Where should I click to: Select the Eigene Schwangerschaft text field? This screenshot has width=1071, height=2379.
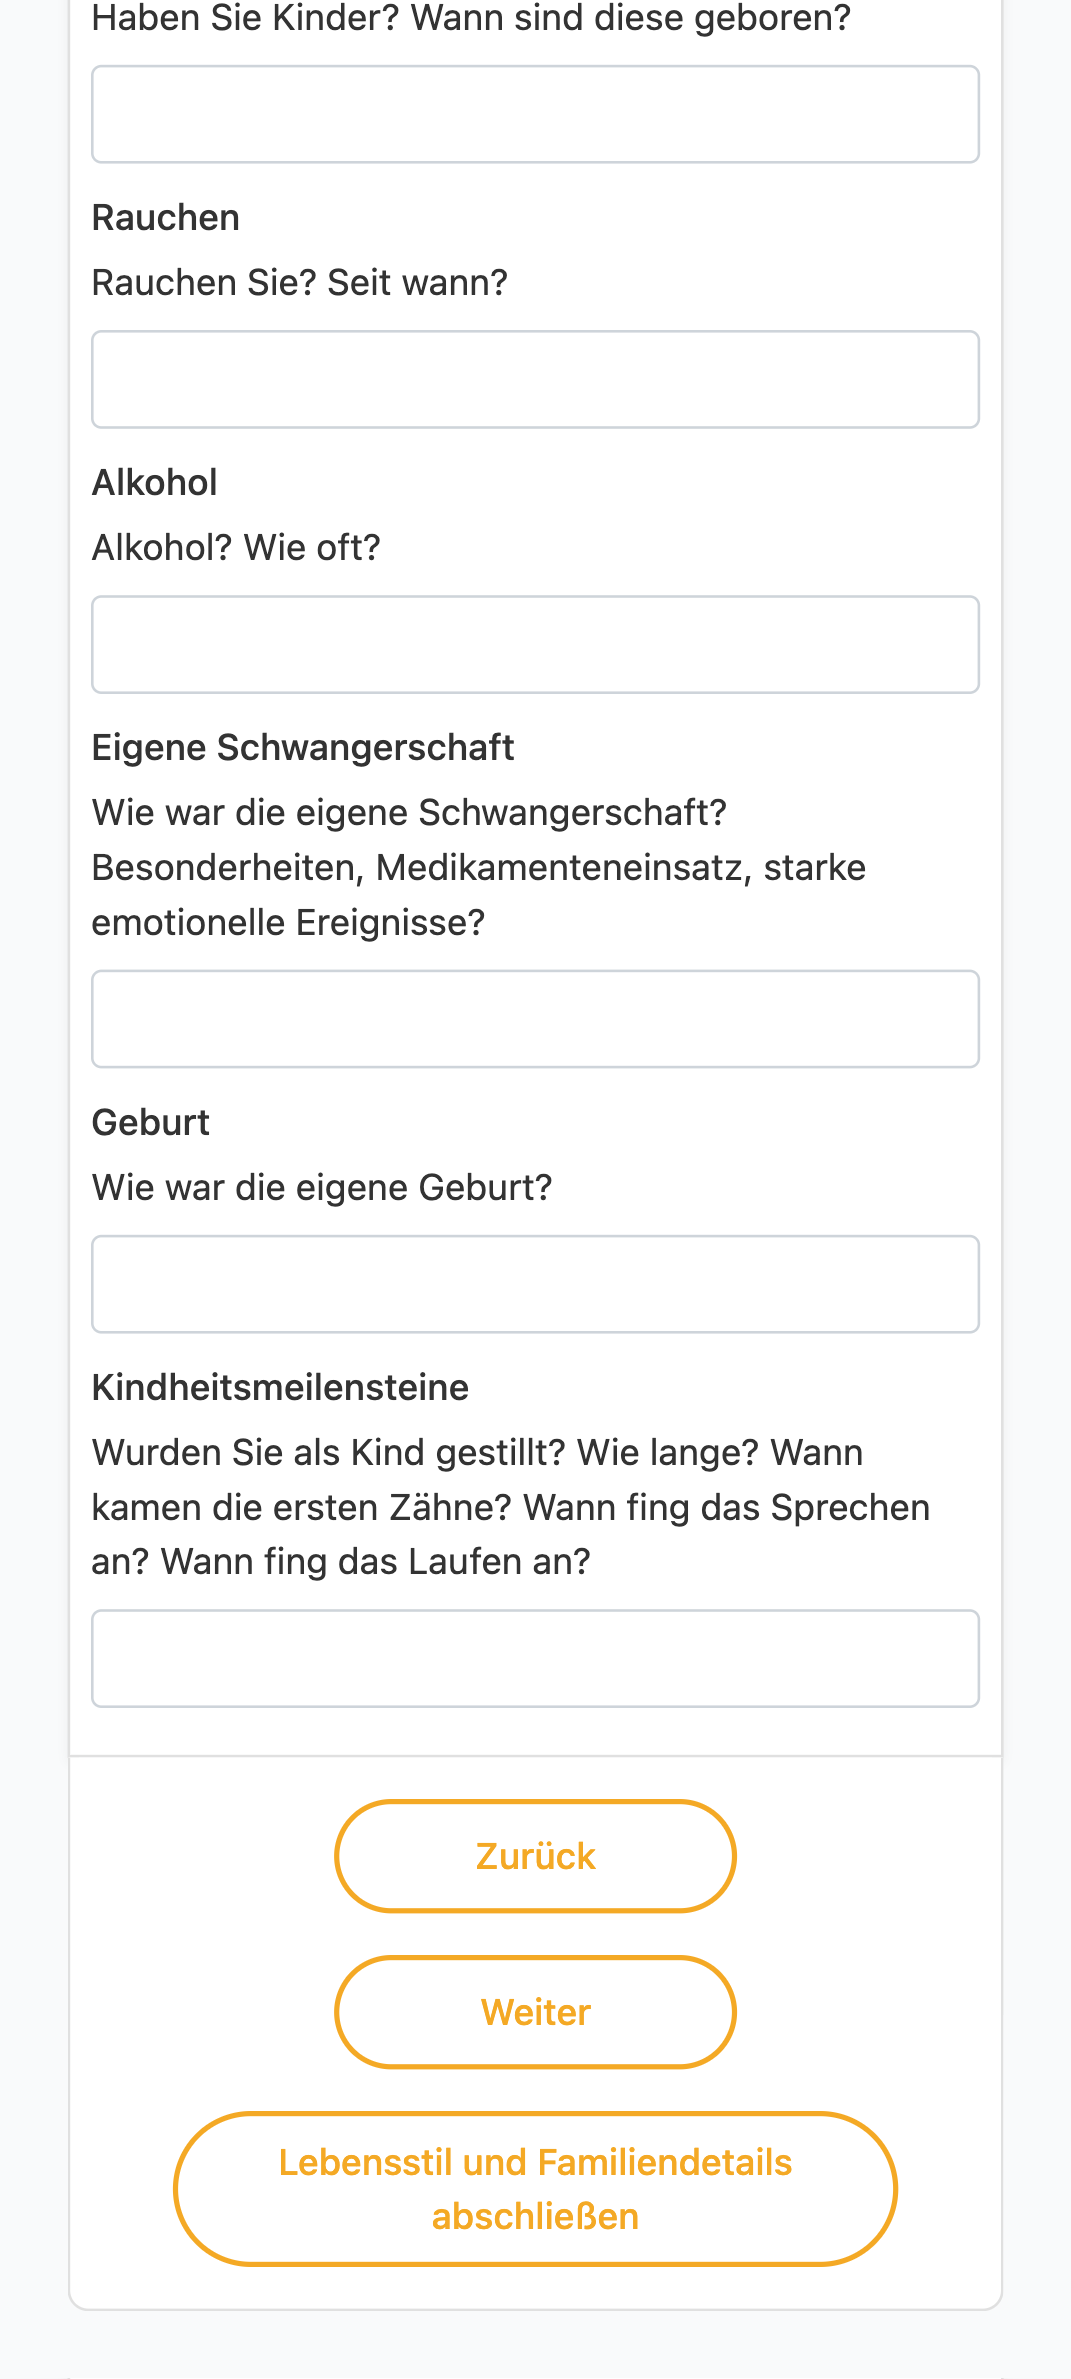tap(535, 1018)
